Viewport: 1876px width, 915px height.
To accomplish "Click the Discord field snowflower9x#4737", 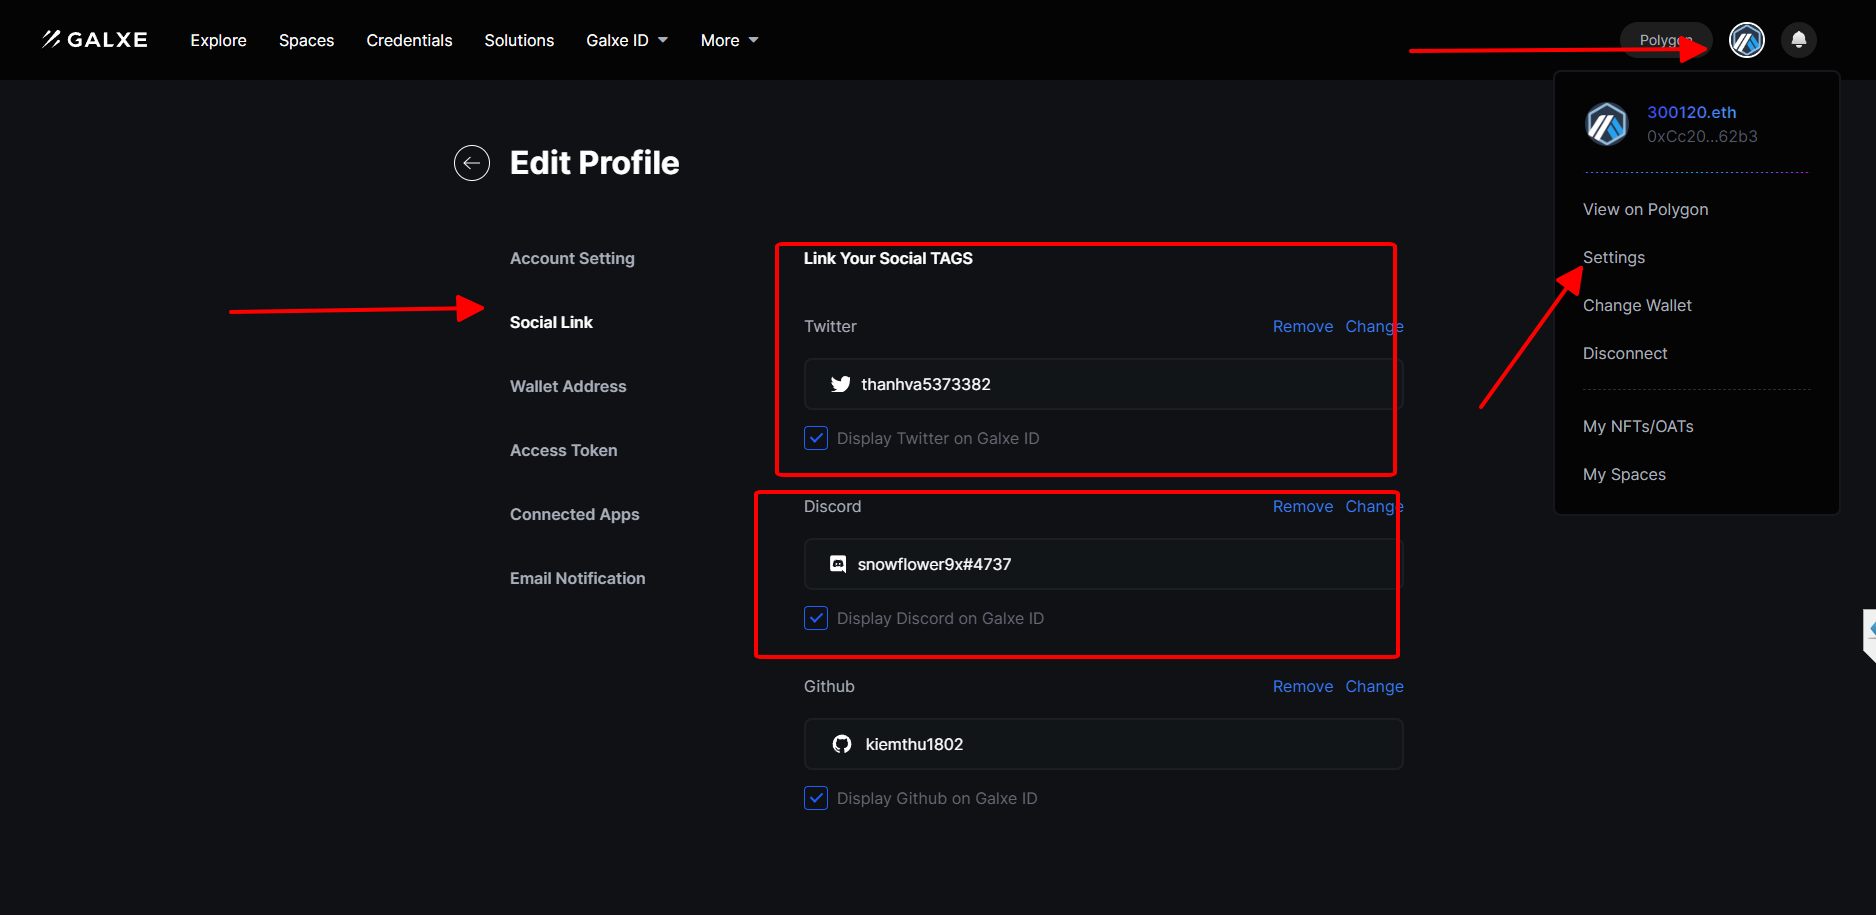I will click(x=1104, y=564).
